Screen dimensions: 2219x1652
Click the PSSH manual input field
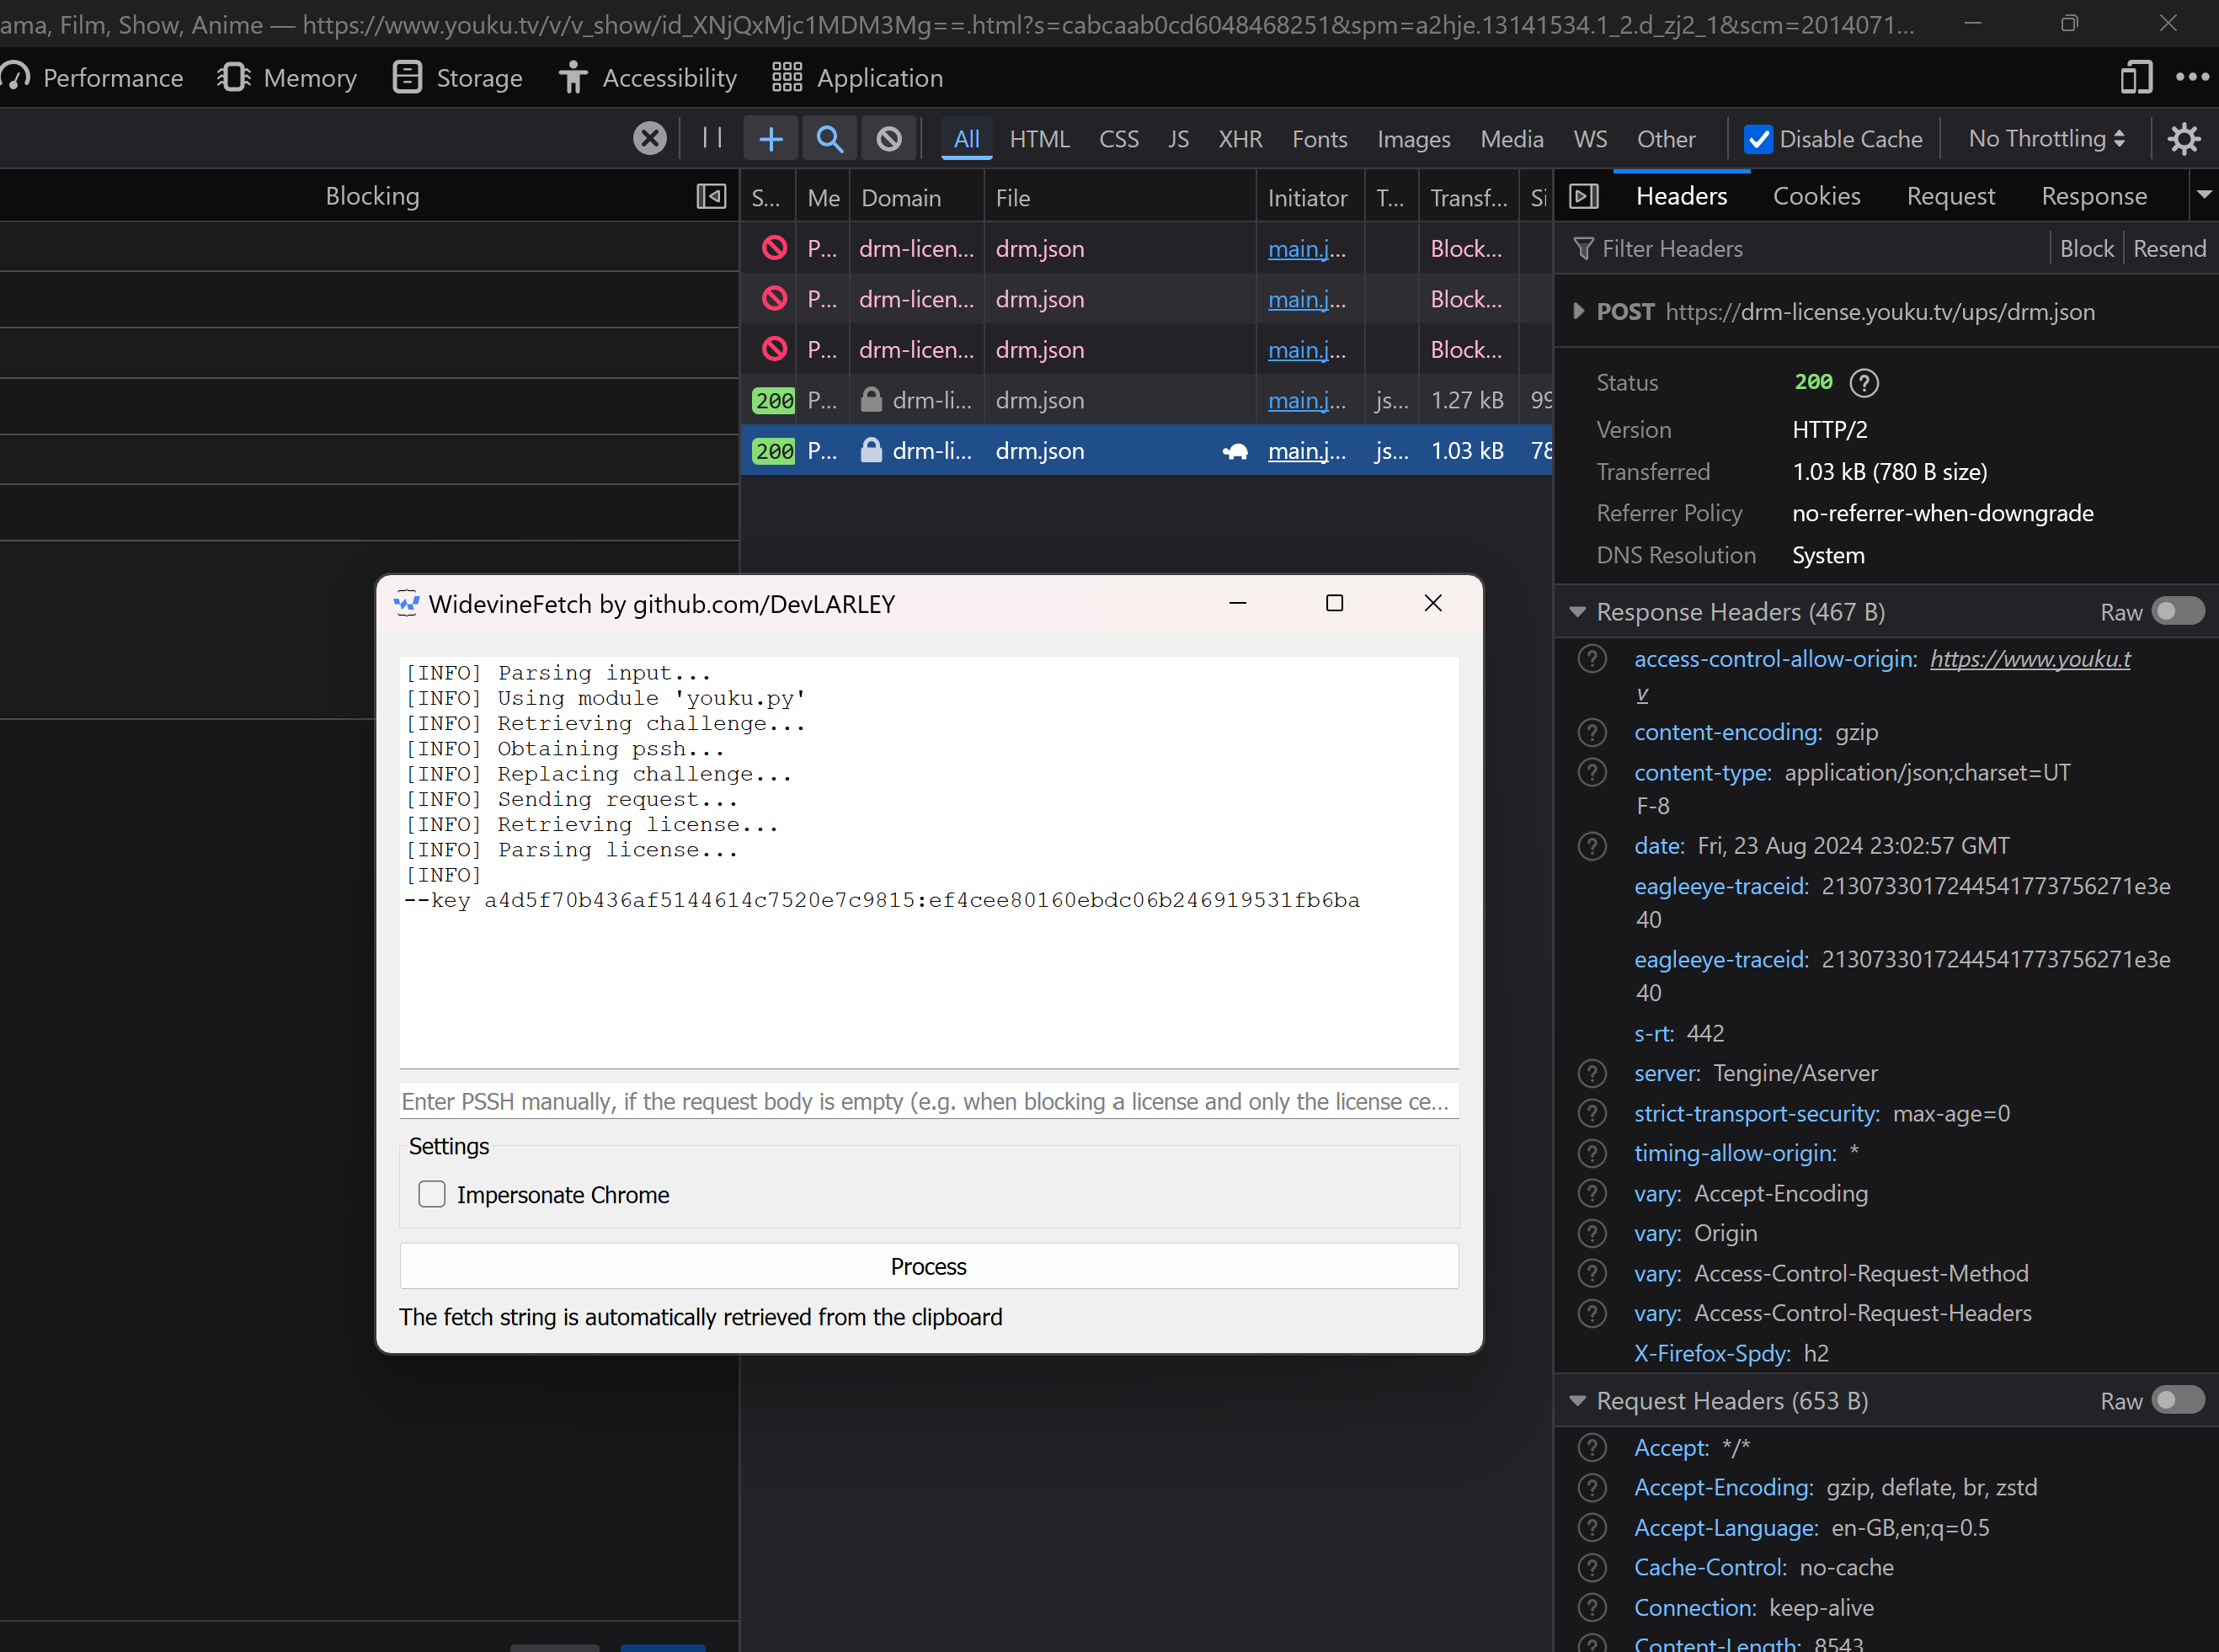pos(928,1101)
